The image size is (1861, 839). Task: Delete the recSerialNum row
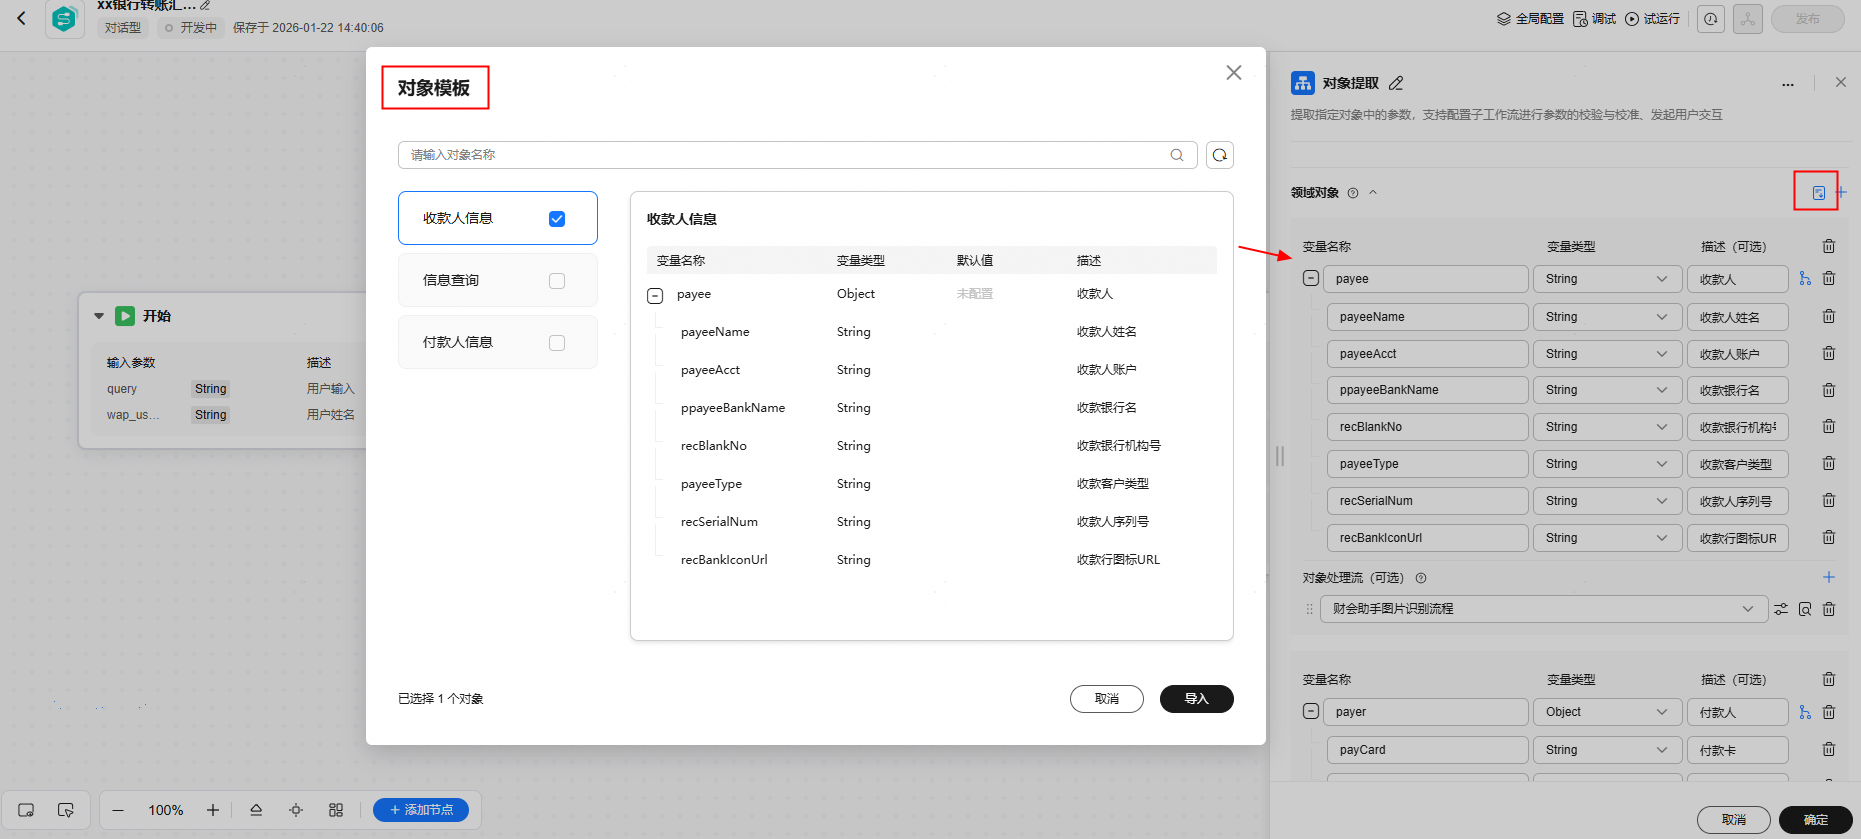click(x=1829, y=501)
